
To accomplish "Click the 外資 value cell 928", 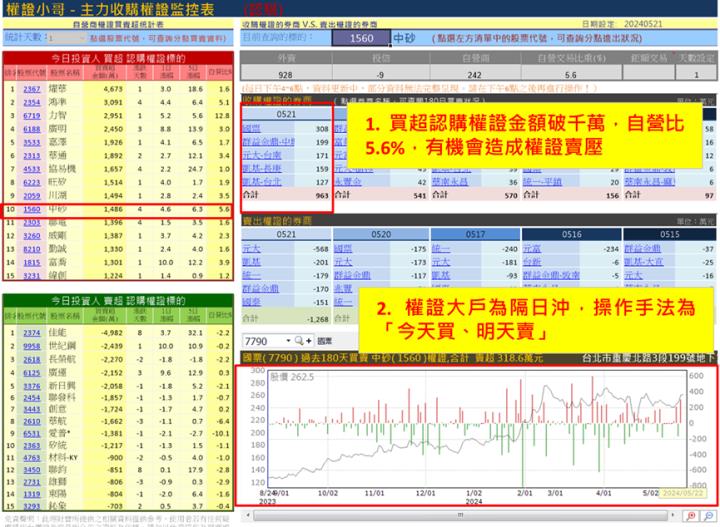I will point(285,73).
